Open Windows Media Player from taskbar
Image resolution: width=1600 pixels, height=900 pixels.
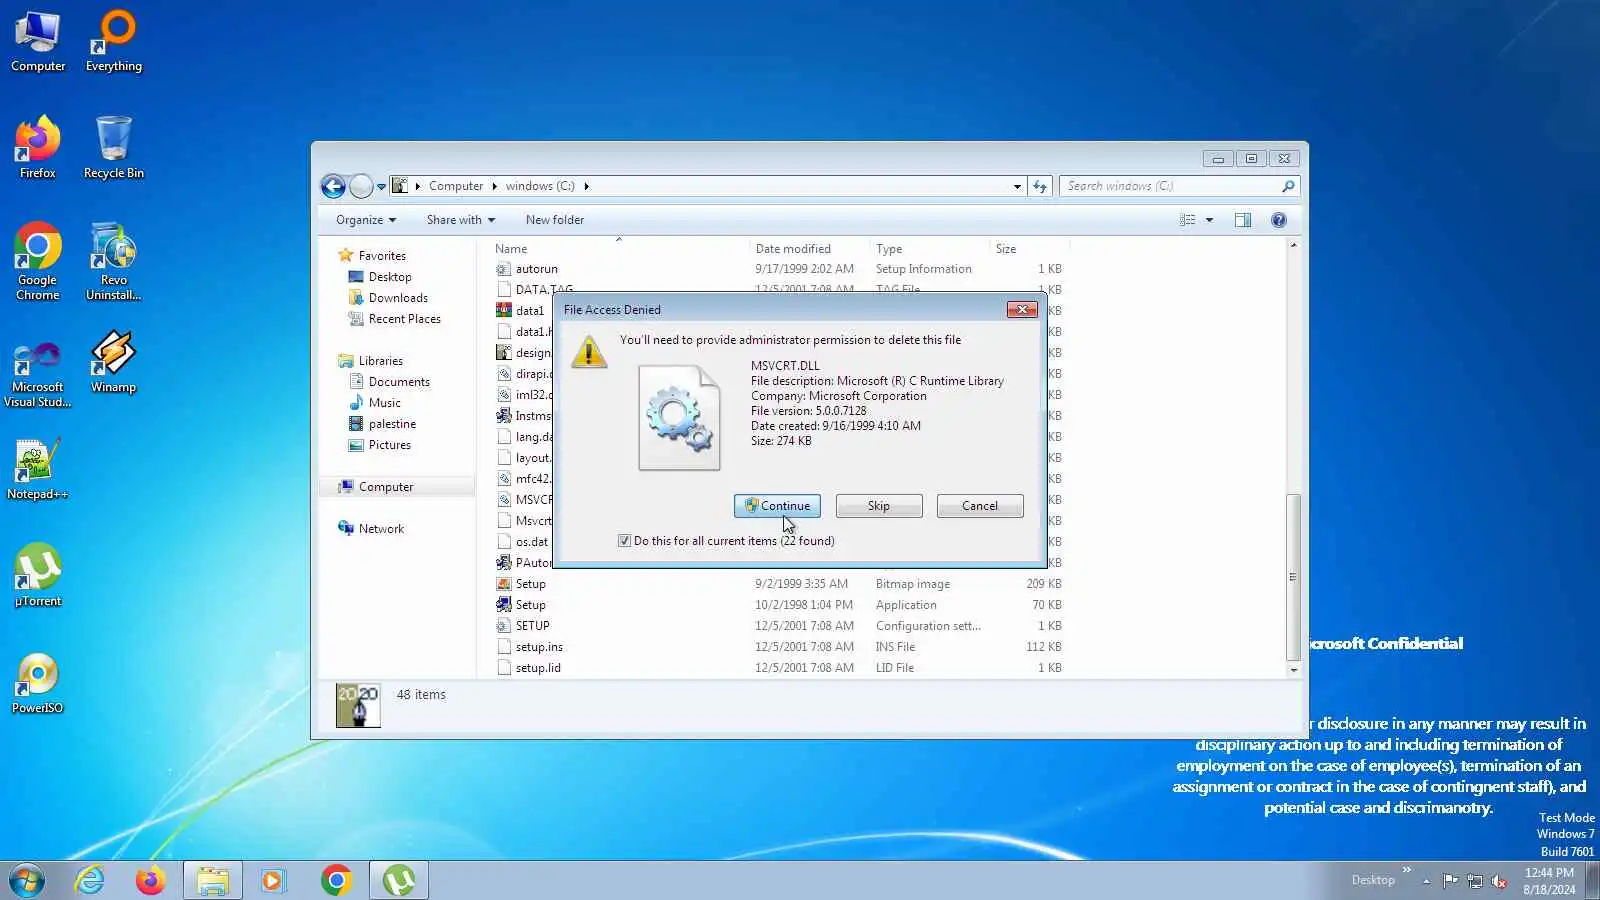273,881
